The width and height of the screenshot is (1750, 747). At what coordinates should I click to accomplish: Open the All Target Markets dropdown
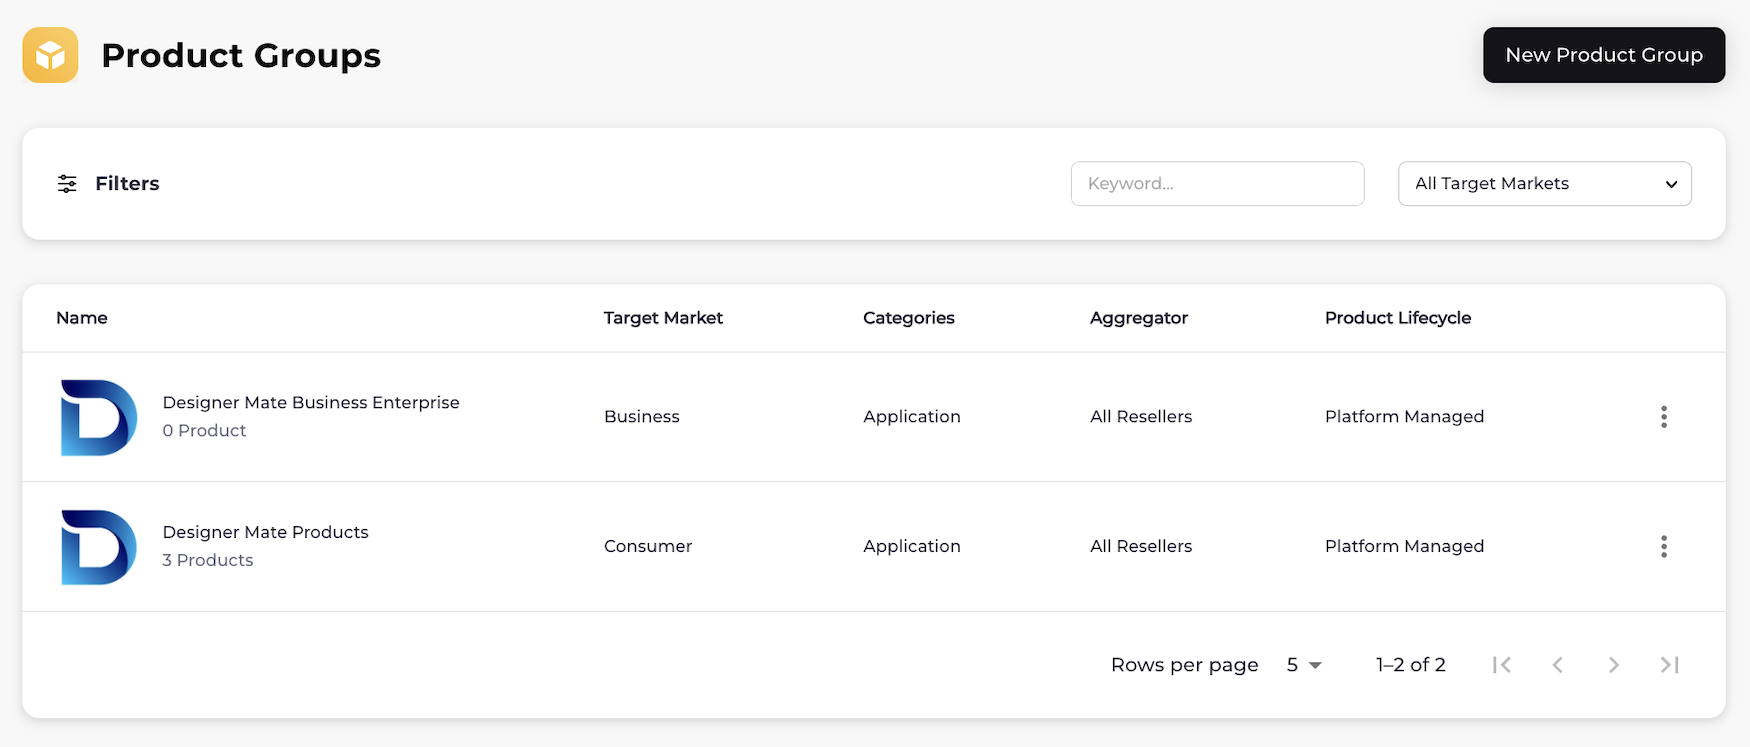coord(1544,184)
